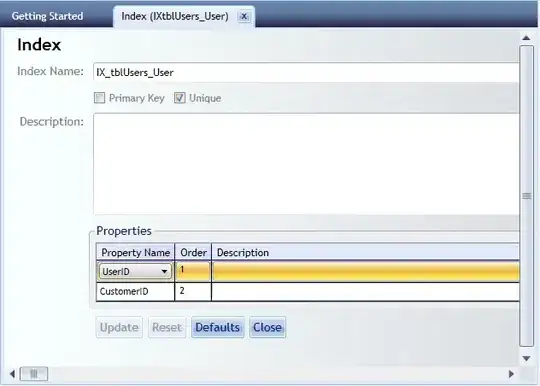Viewport: 540px width, 386px height.
Task: Click the Order cell showing 1
Action: (193, 271)
